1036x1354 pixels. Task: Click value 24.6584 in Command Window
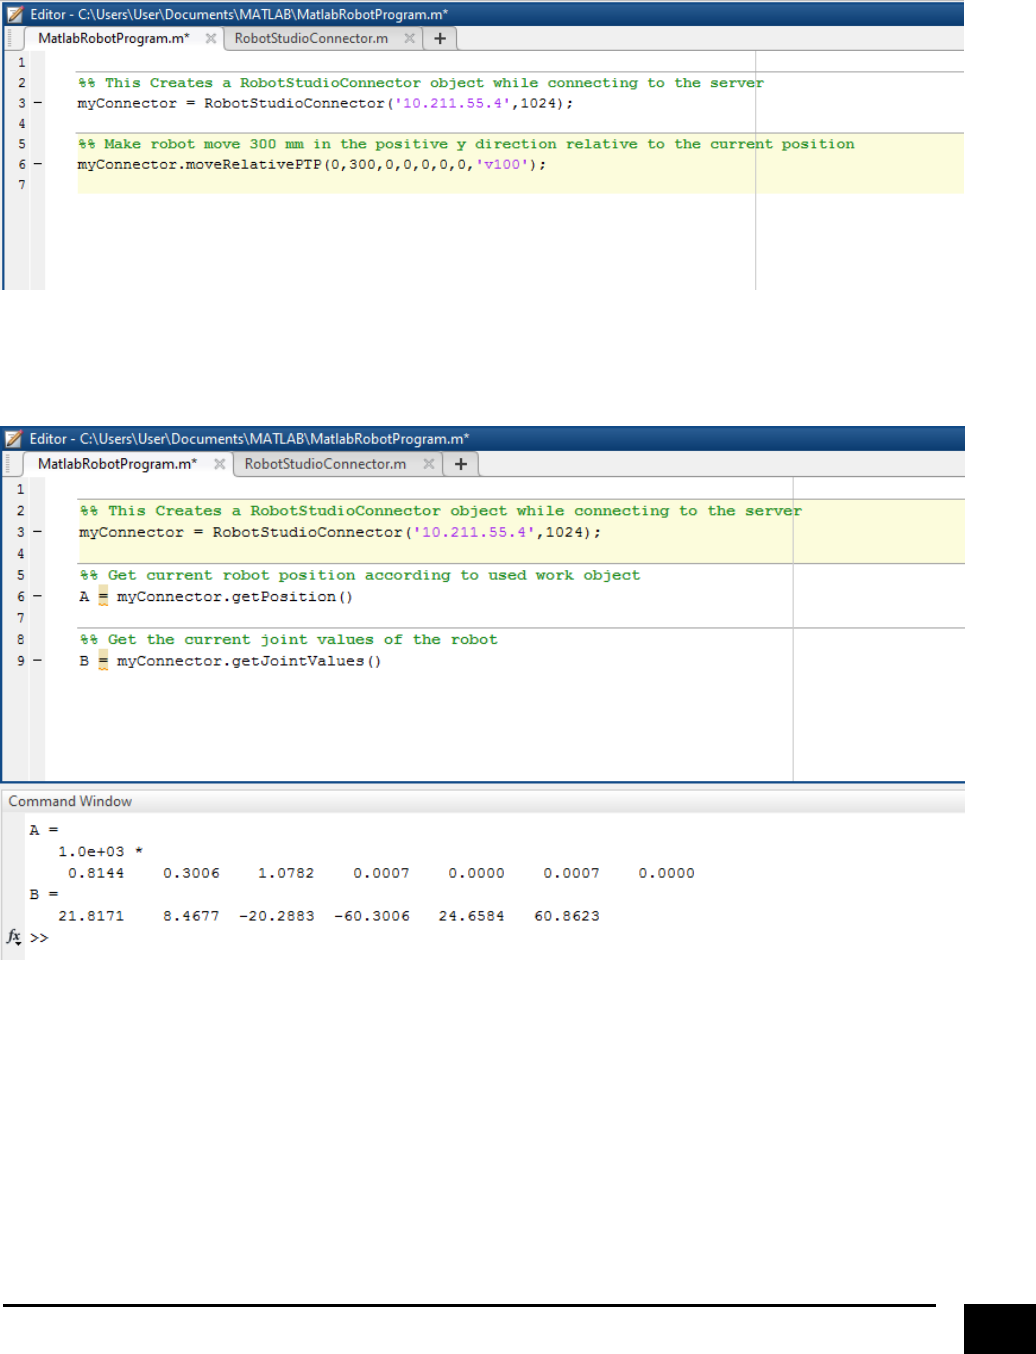[471, 916]
